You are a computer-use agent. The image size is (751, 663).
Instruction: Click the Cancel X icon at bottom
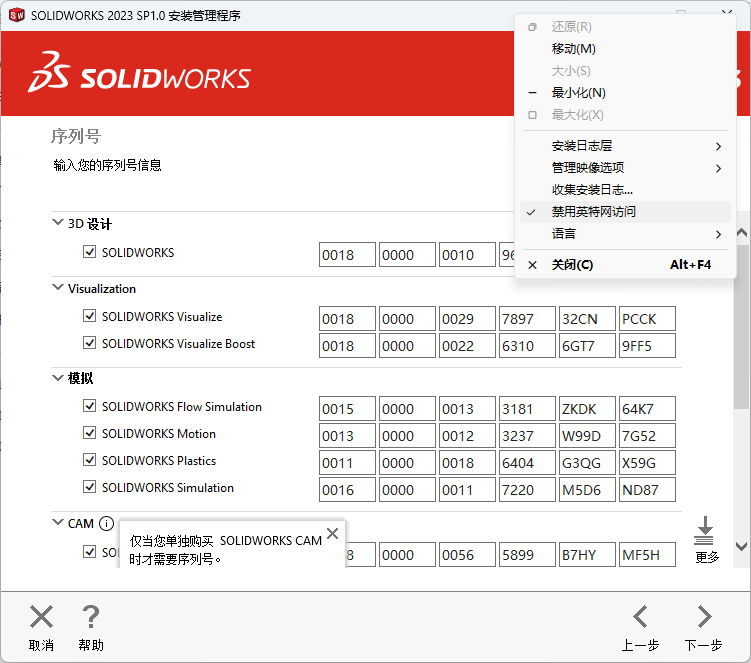pyautogui.click(x=41, y=617)
